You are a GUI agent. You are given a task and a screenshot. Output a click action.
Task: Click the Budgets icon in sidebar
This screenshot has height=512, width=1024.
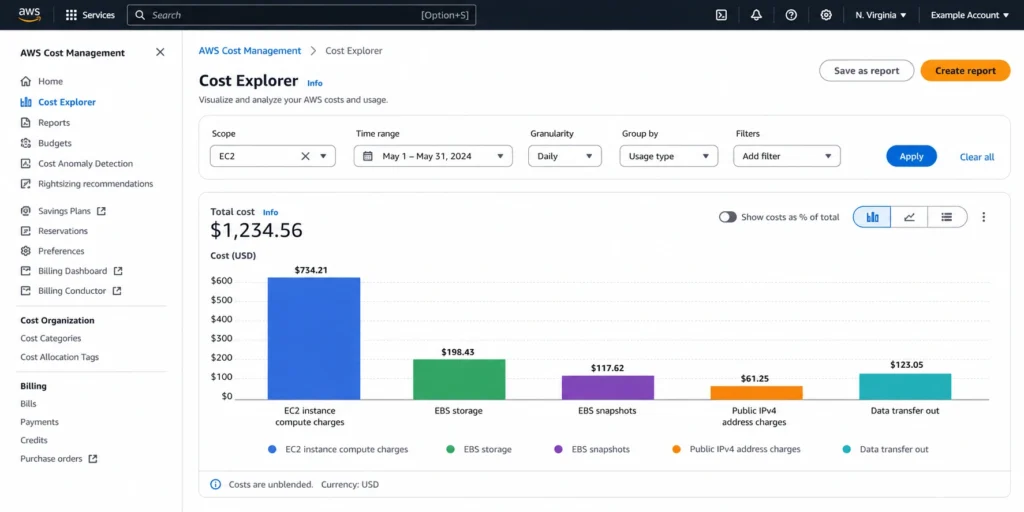point(26,143)
